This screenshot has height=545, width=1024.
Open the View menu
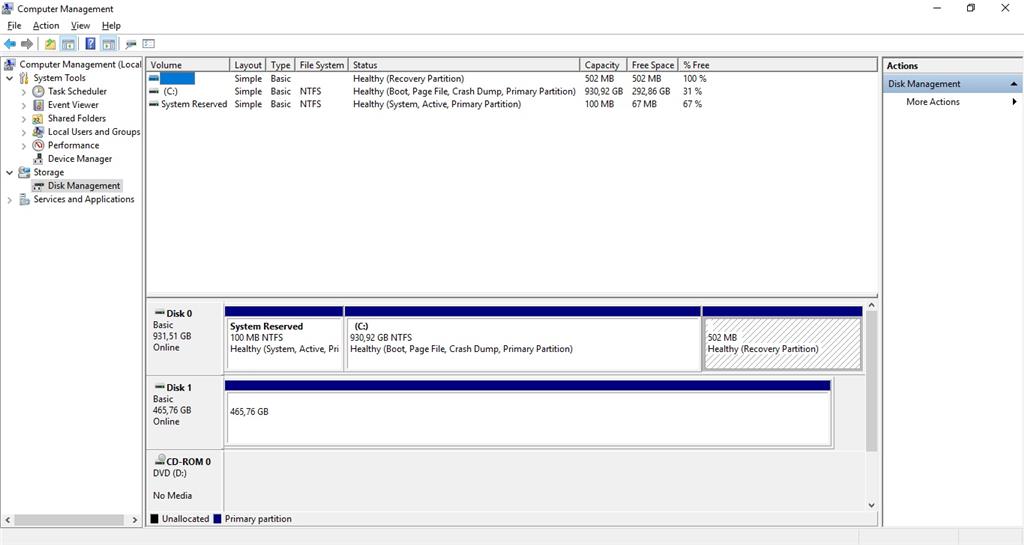(80, 25)
